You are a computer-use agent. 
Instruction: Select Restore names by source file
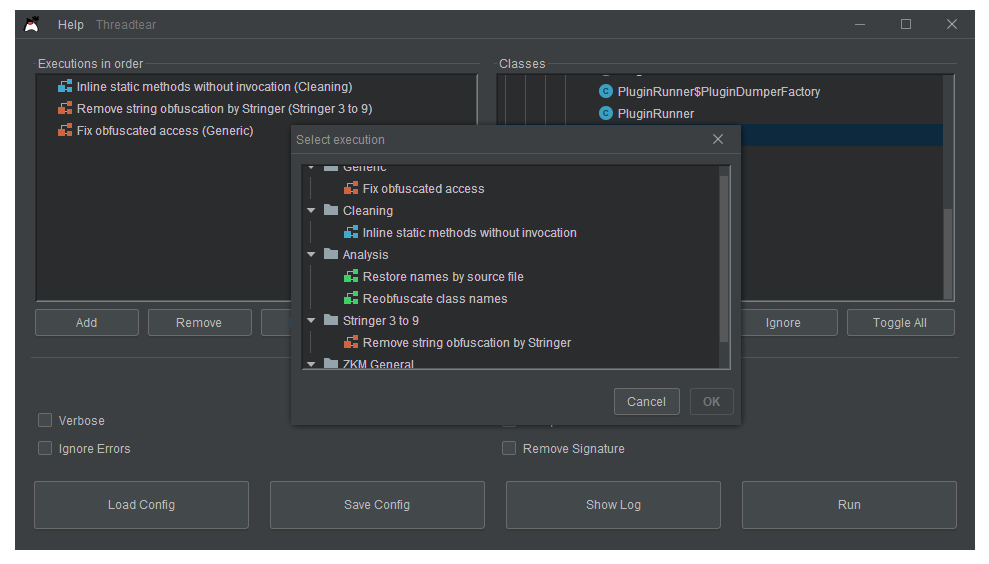[x=443, y=277]
